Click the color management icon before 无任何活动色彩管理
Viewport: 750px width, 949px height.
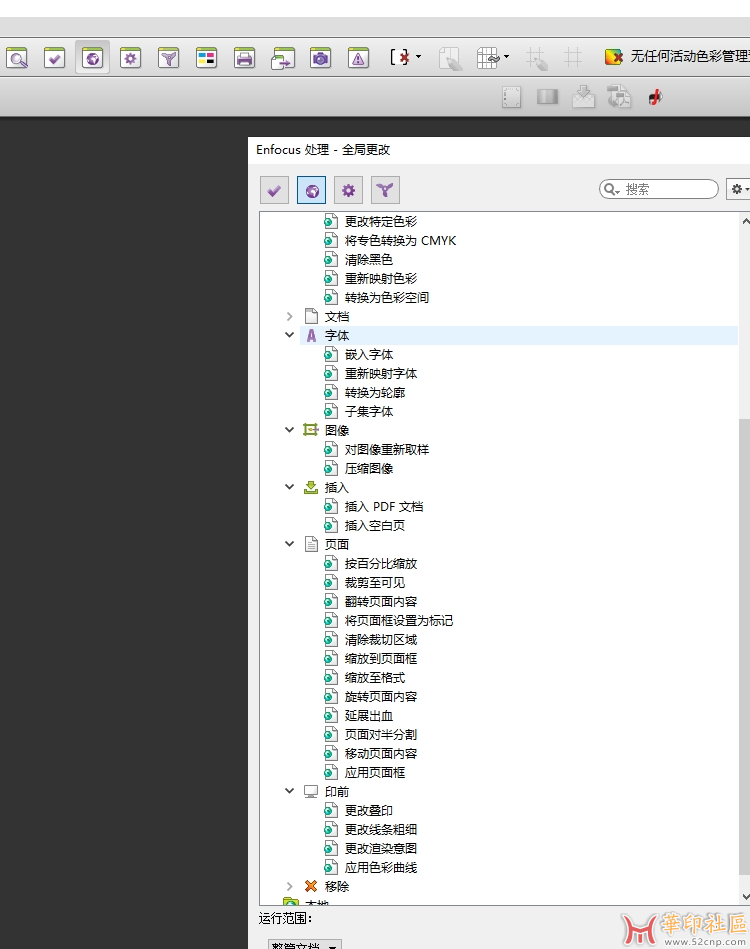coord(613,57)
